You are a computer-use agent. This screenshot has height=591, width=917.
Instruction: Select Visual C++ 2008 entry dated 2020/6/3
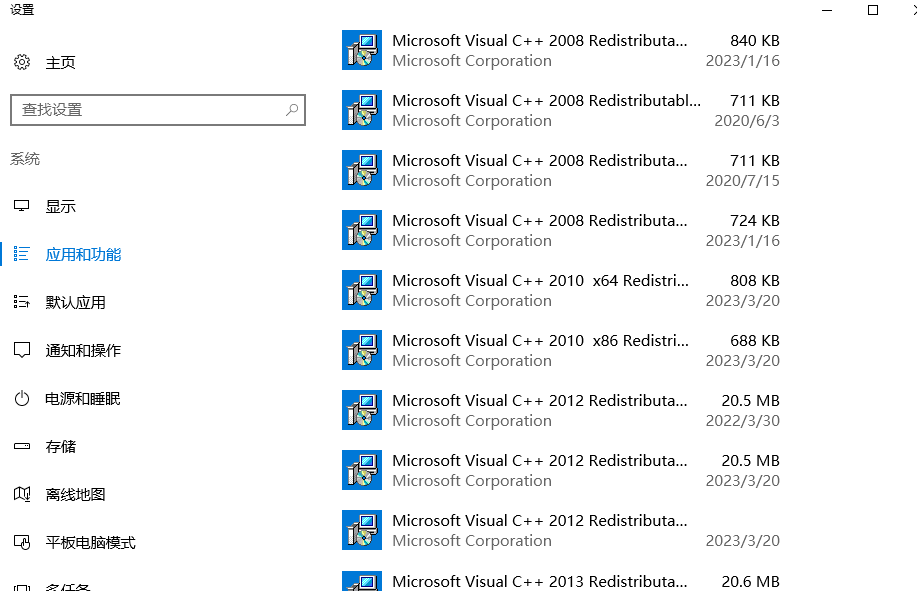[561, 110]
